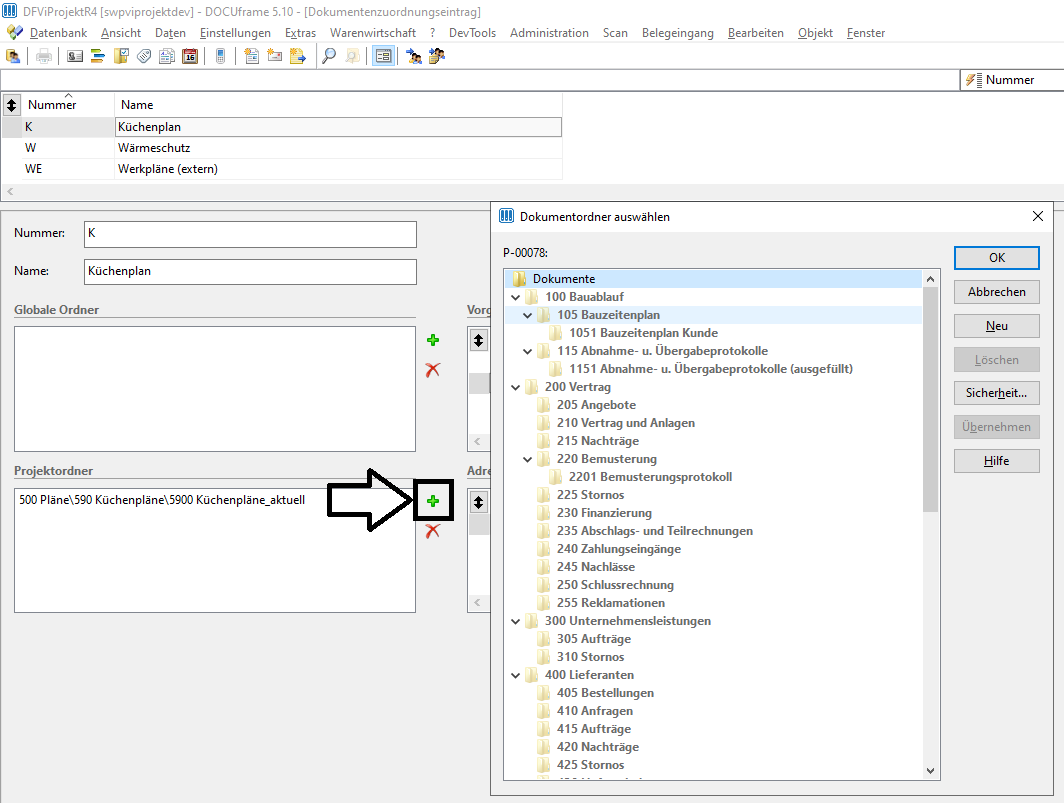Image resolution: width=1064 pixels, height=803 pixels.
Task: Click the mobile phone toolbar icon
Action: coord(221,56)
